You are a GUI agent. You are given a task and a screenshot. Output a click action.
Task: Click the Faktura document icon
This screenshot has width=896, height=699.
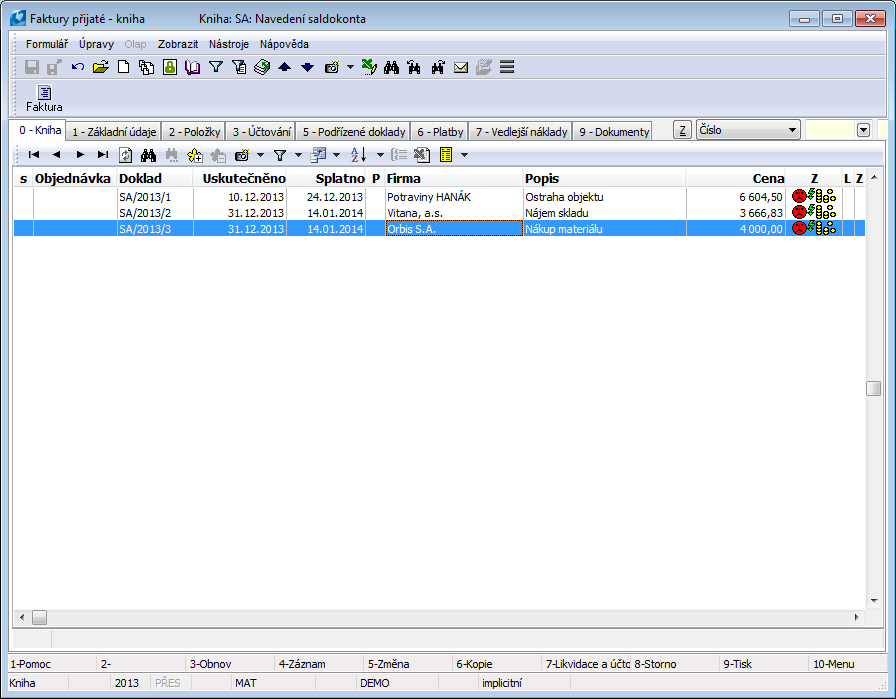click(44, 94)
